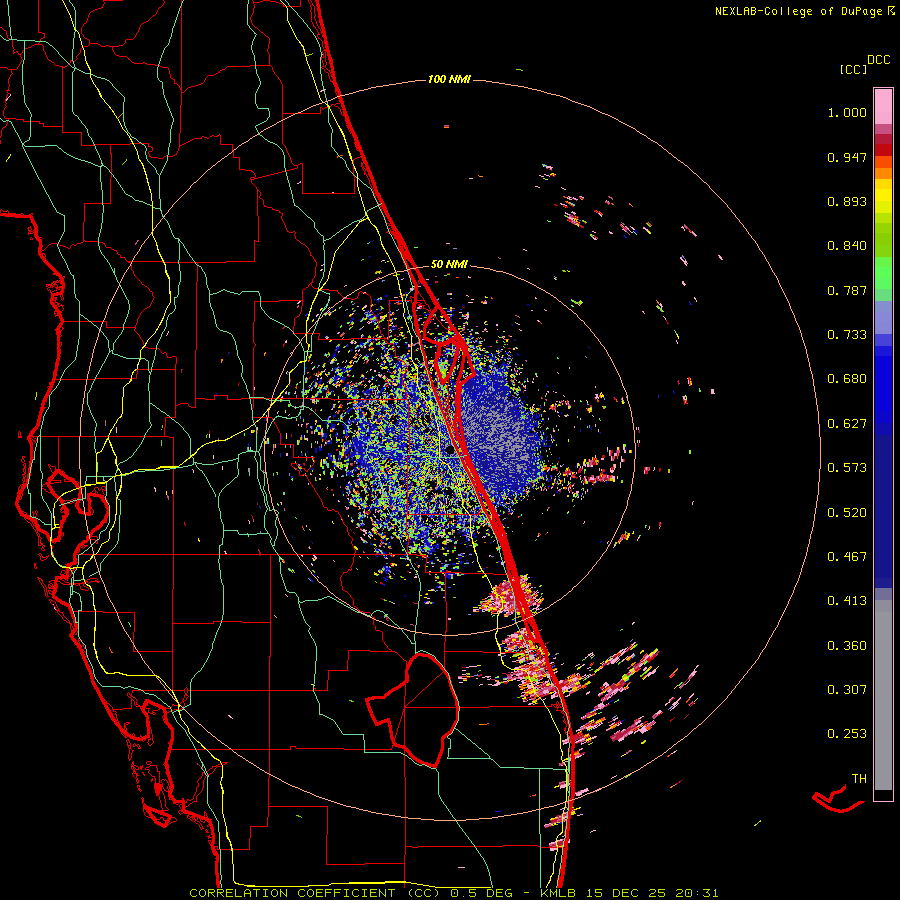Pick the orange swatch on the color bar
This screenshot has width=900, height=900.
coord(883,173)
